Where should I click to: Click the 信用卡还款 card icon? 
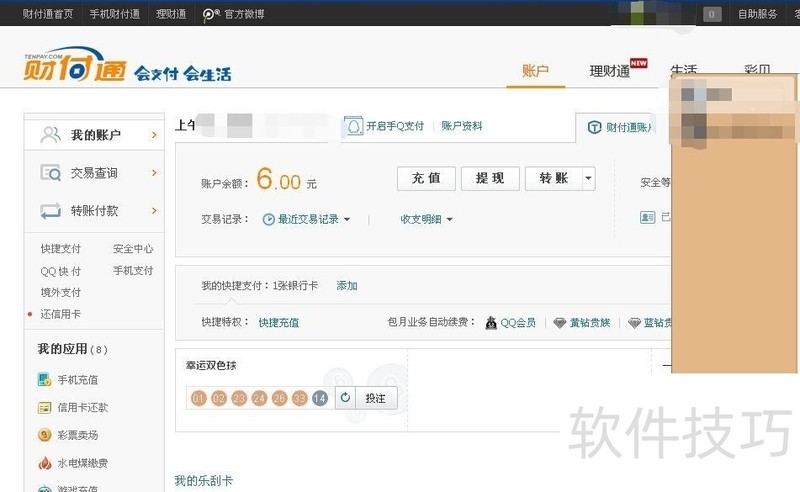(44, 407)
